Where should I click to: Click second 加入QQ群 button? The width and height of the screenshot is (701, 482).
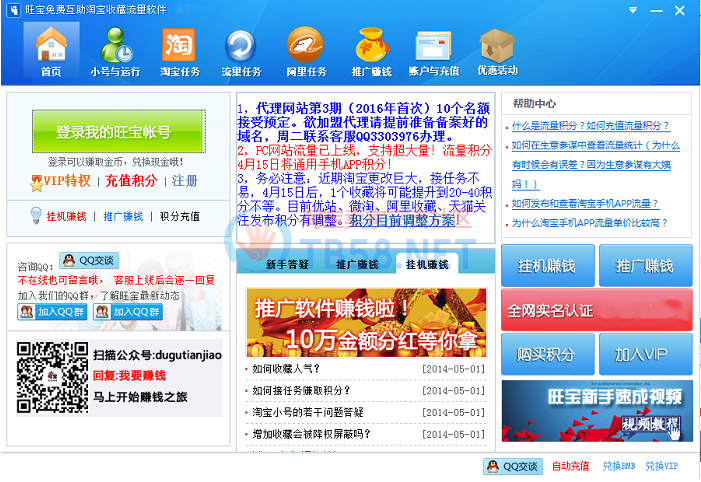click(x=128, y=312)
